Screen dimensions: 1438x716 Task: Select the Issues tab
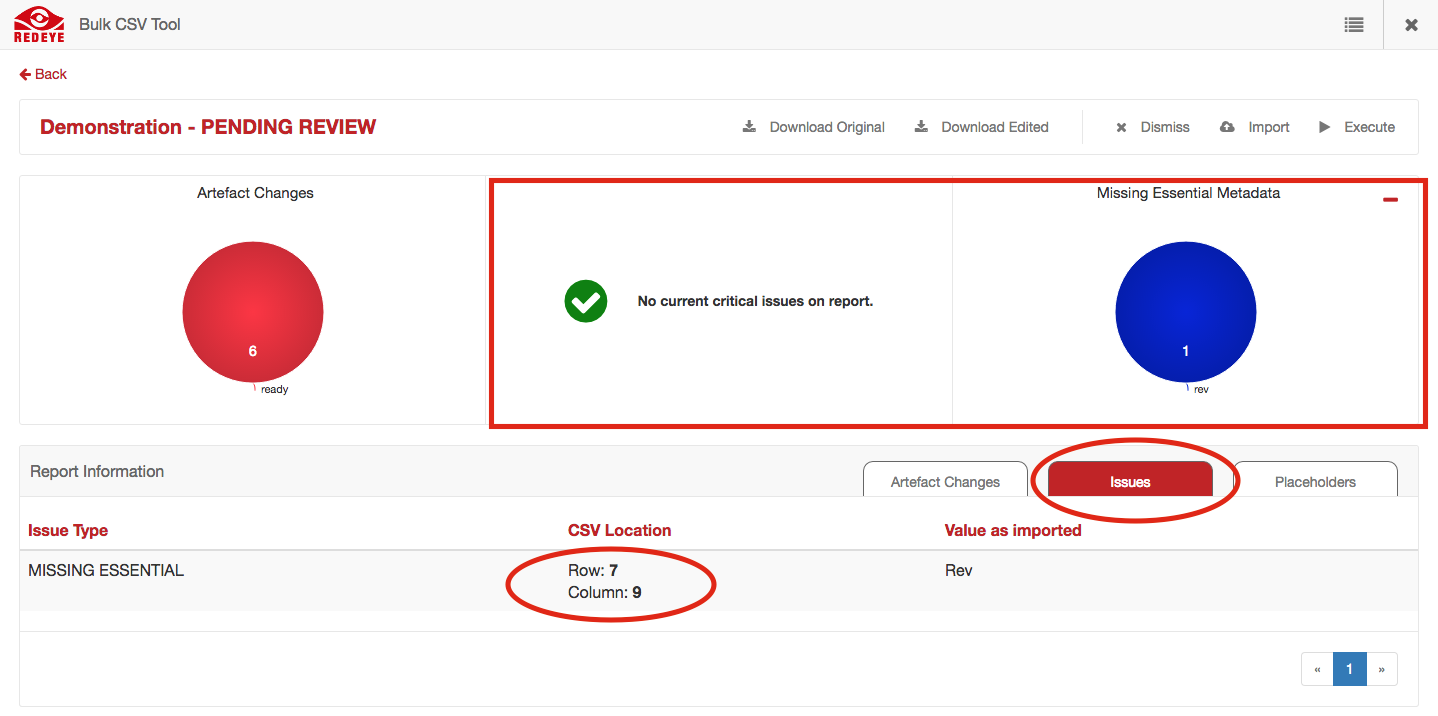click(1130, 481)
